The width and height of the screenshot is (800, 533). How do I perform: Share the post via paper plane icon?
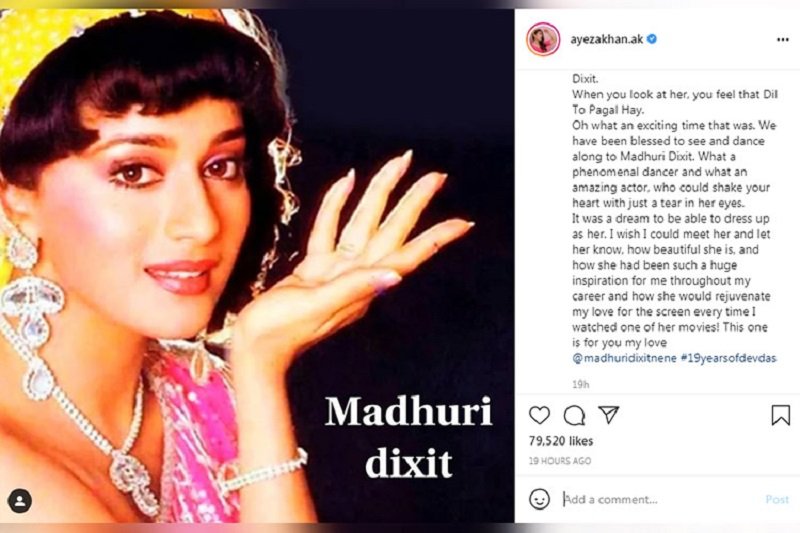(x=609, y=415)
